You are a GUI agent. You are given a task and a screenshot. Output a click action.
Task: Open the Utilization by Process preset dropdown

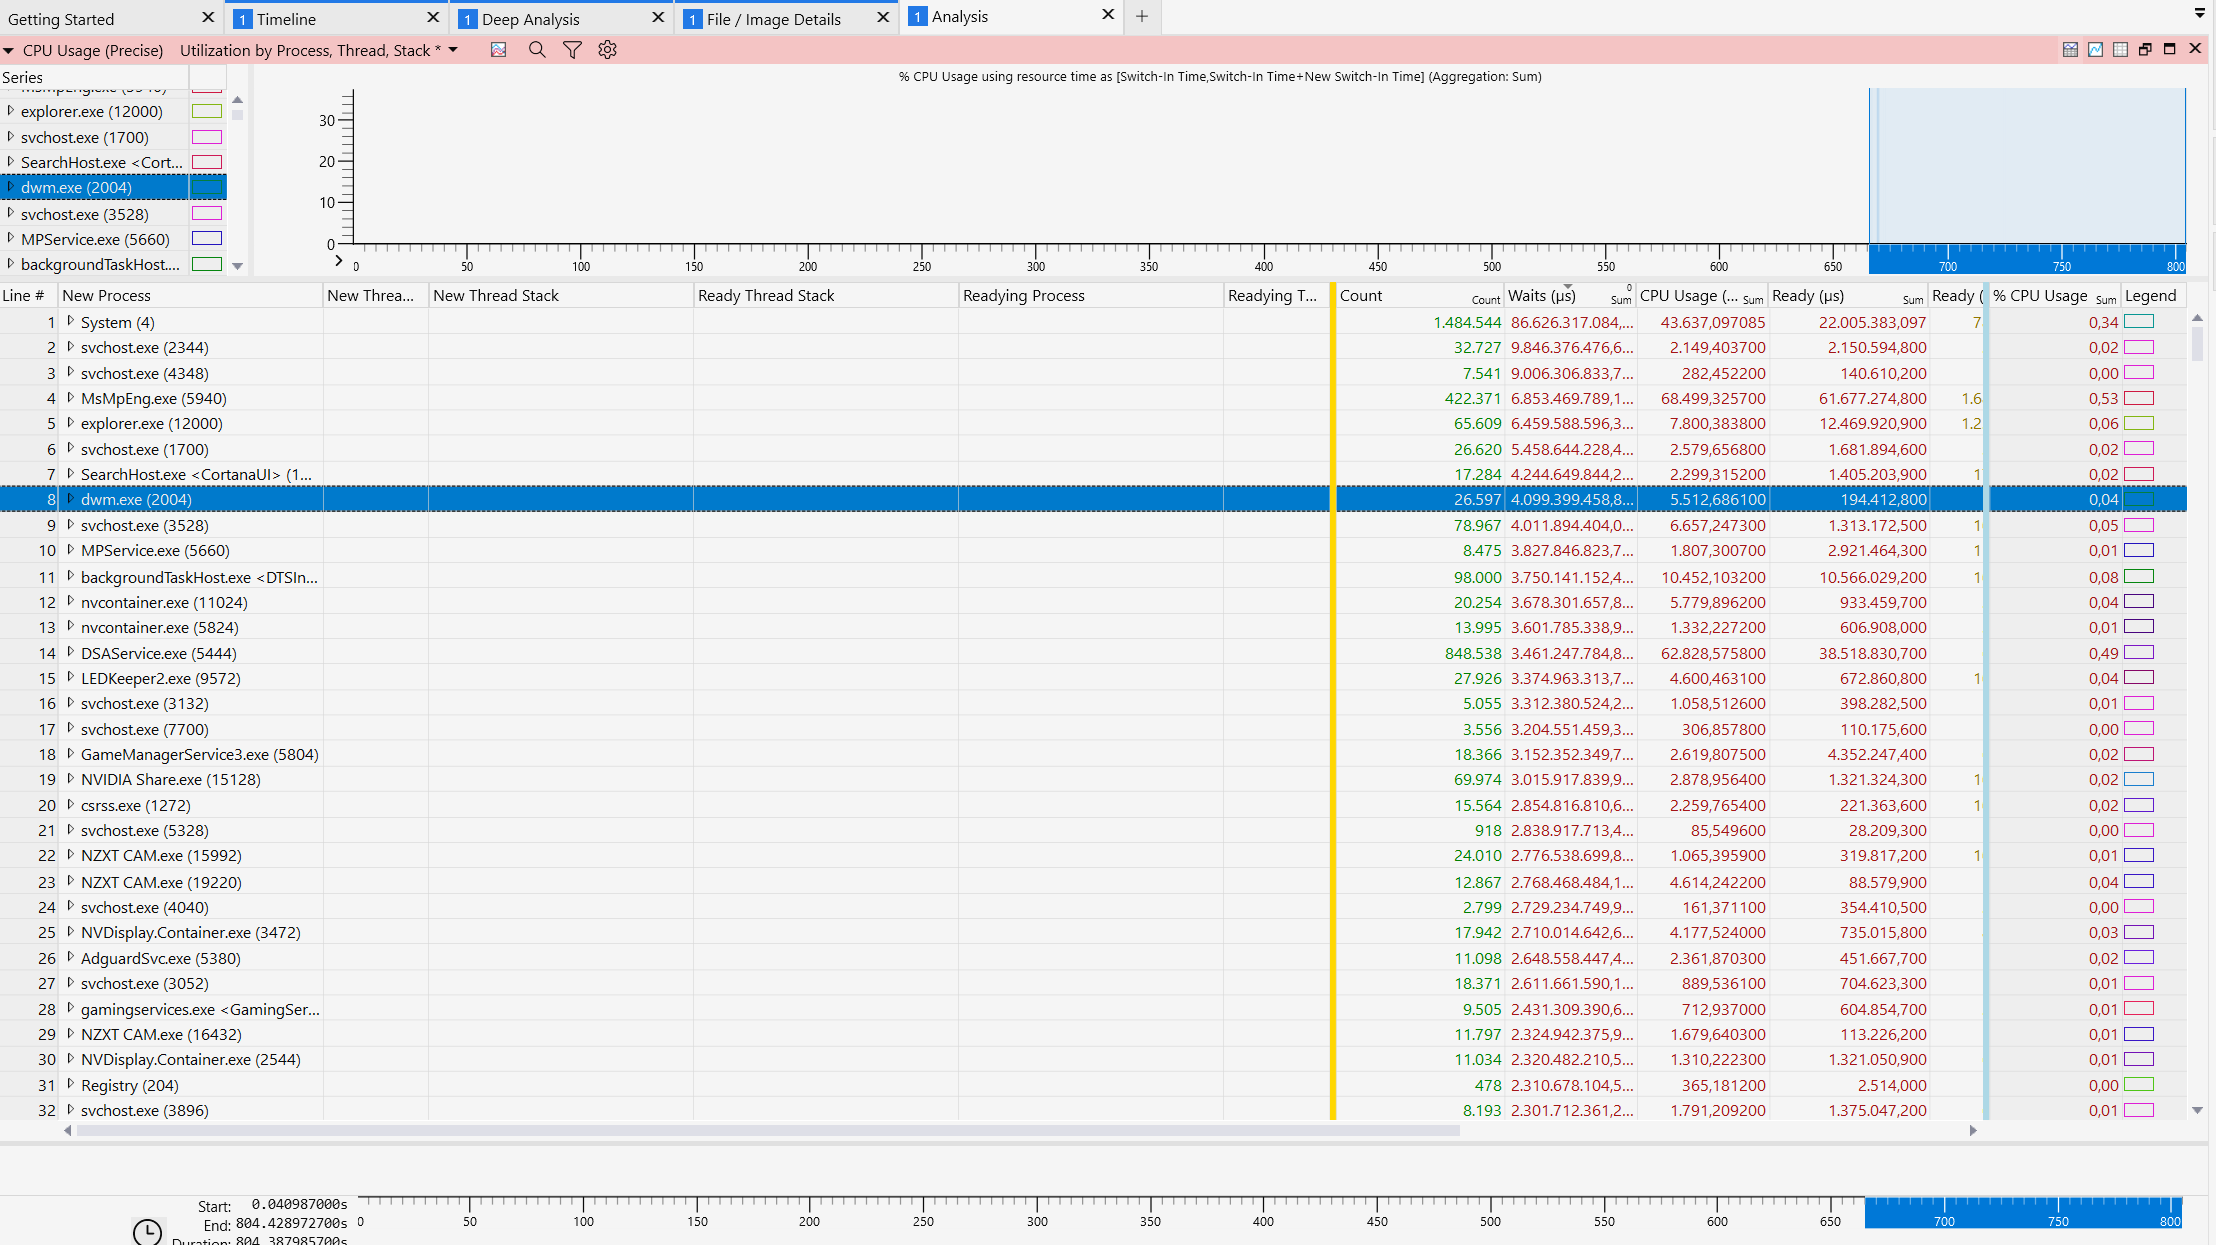click(x=453, y=50)
